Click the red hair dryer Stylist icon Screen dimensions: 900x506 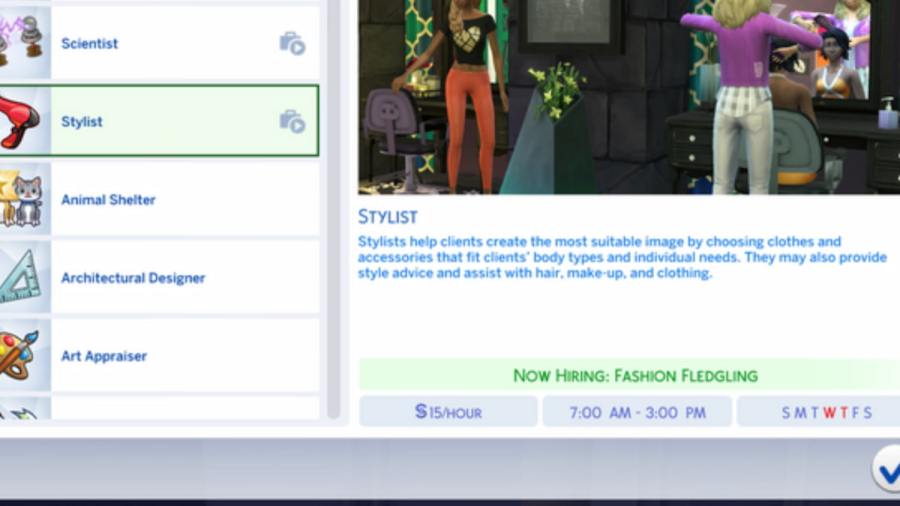22,121
